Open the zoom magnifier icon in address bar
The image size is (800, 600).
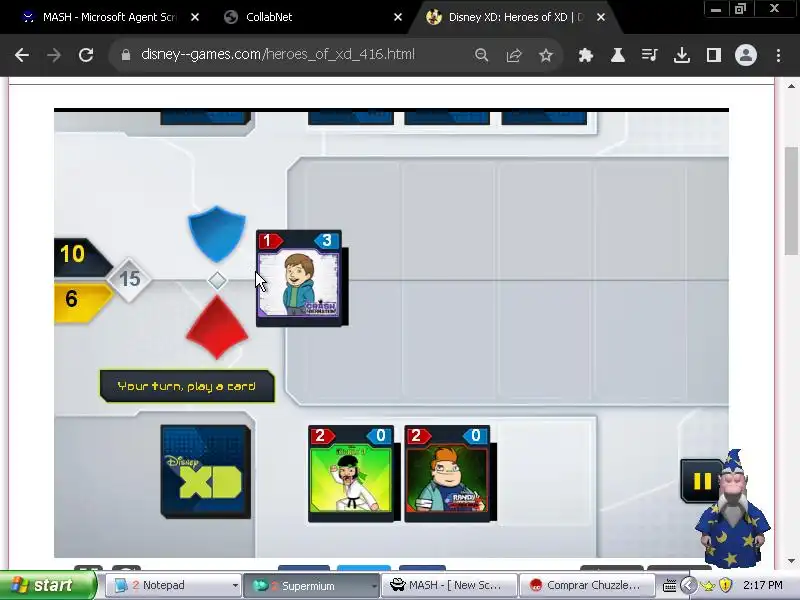[x=481, y=55]
